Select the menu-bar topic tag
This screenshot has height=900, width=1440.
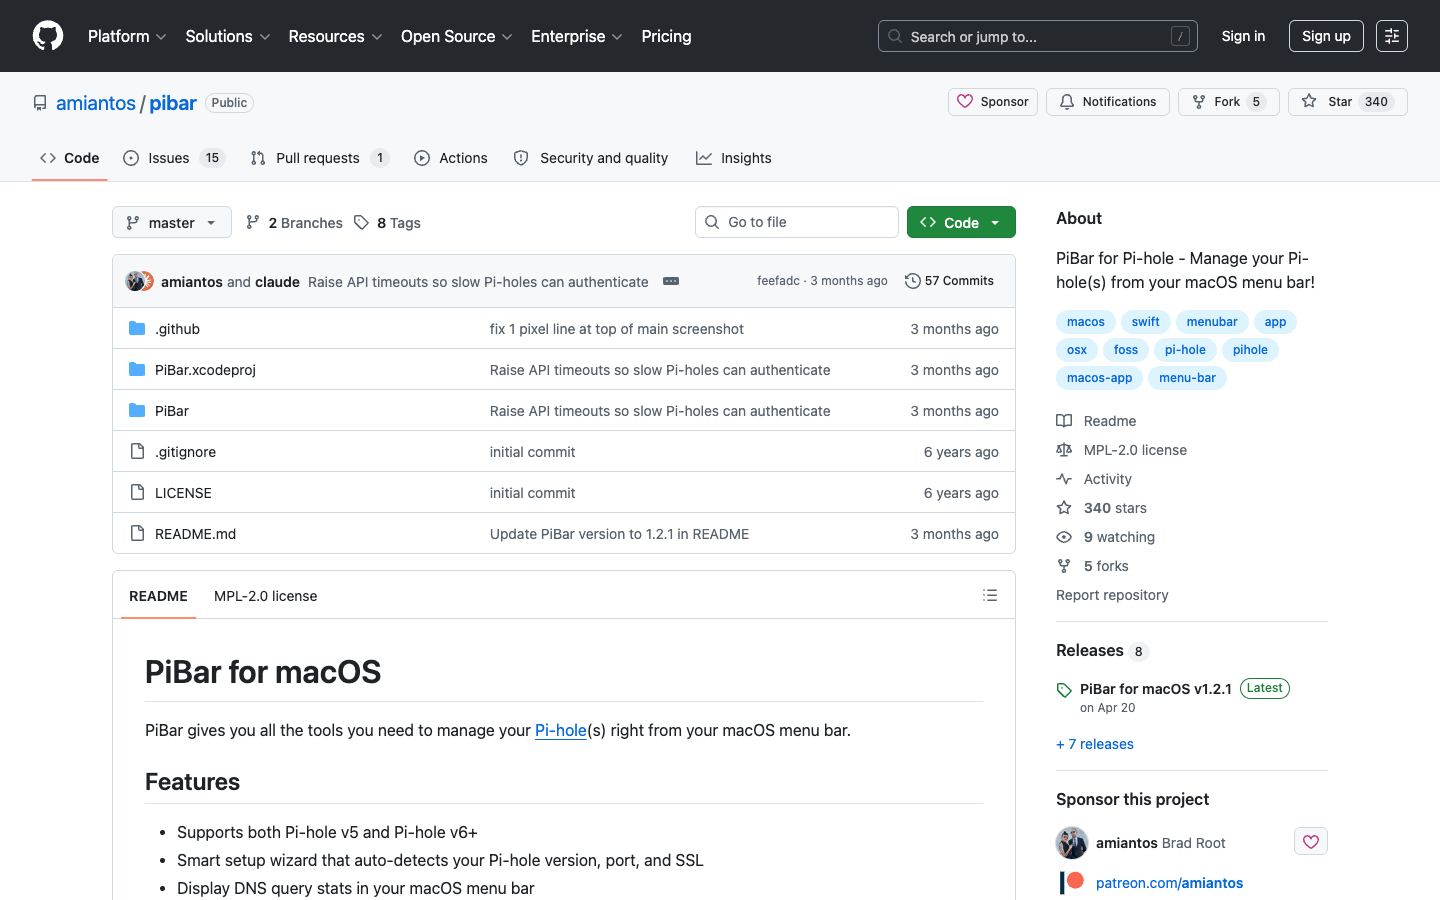pos(1187,378)
